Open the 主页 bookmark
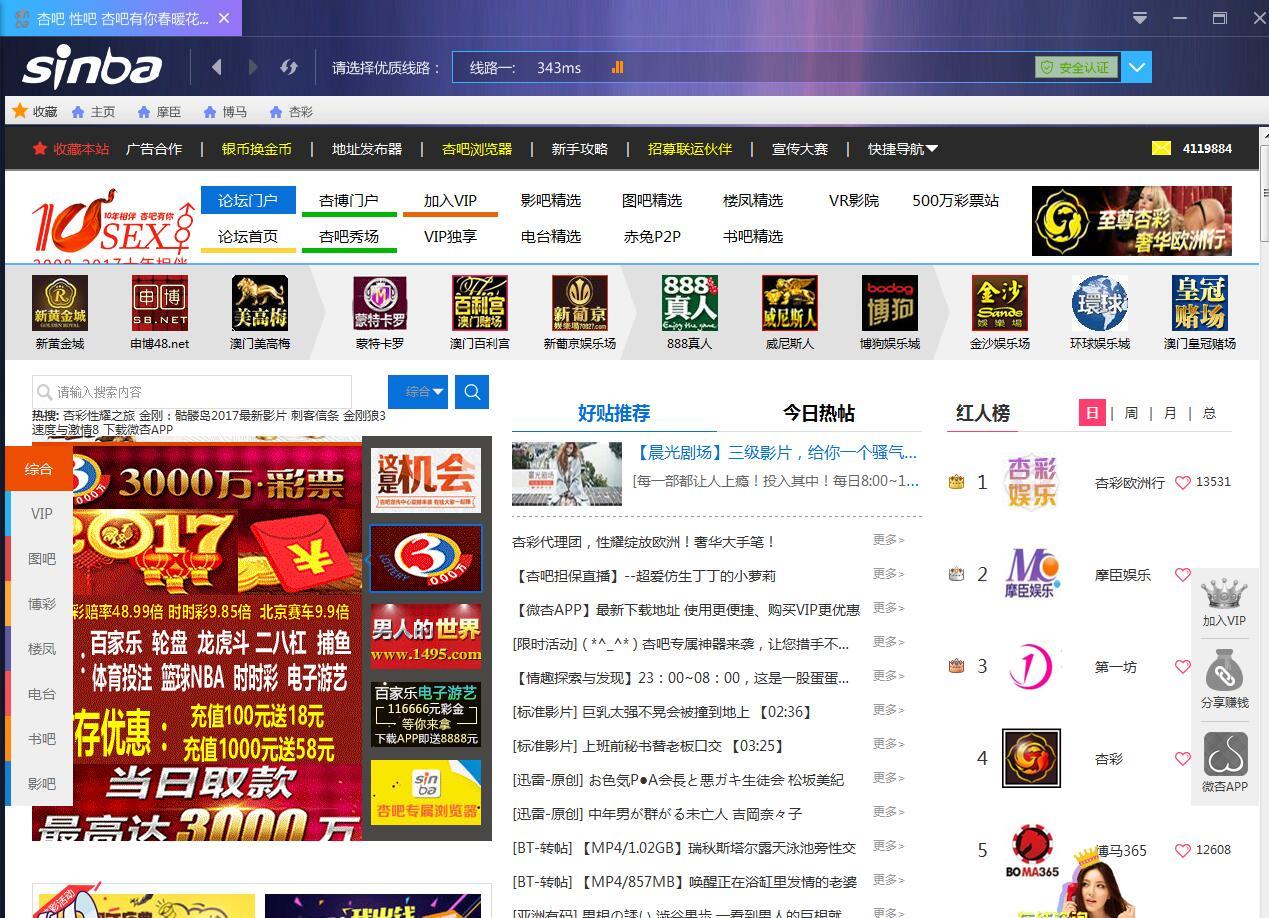Screen dimensions: 1269x918 coord(93,112)
